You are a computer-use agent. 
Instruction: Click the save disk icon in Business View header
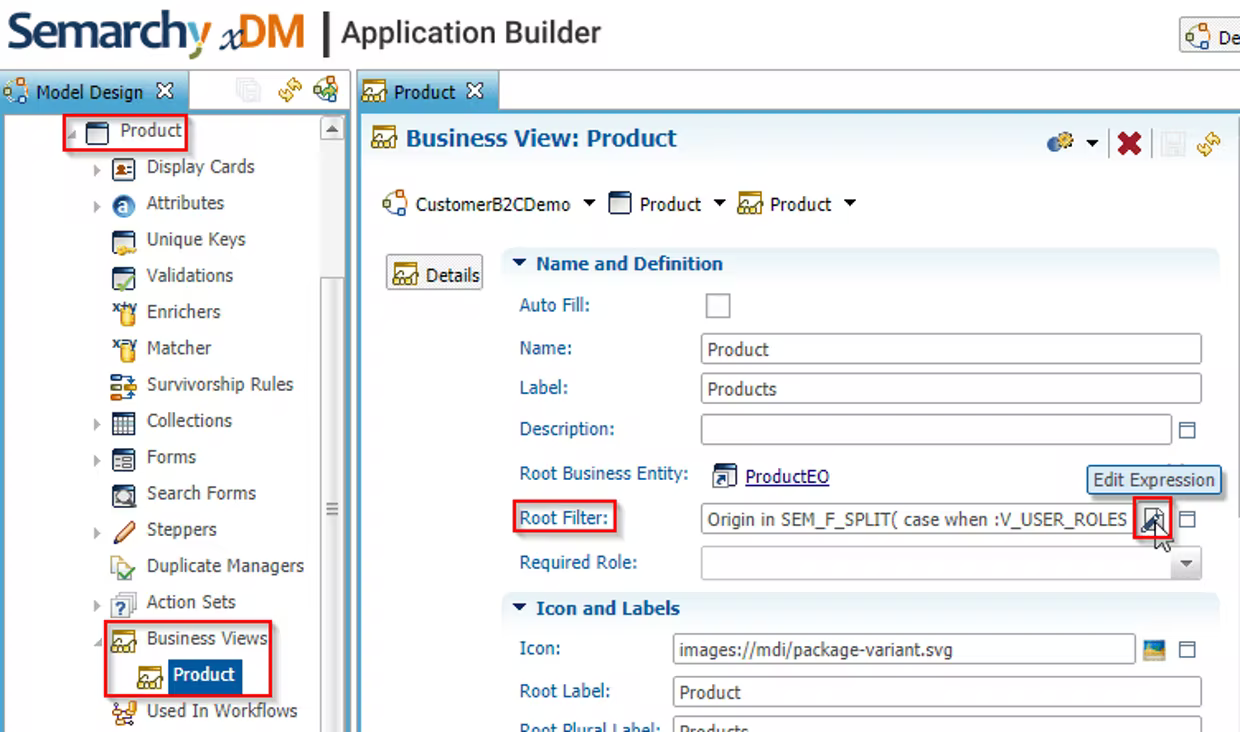point(1172,144)
